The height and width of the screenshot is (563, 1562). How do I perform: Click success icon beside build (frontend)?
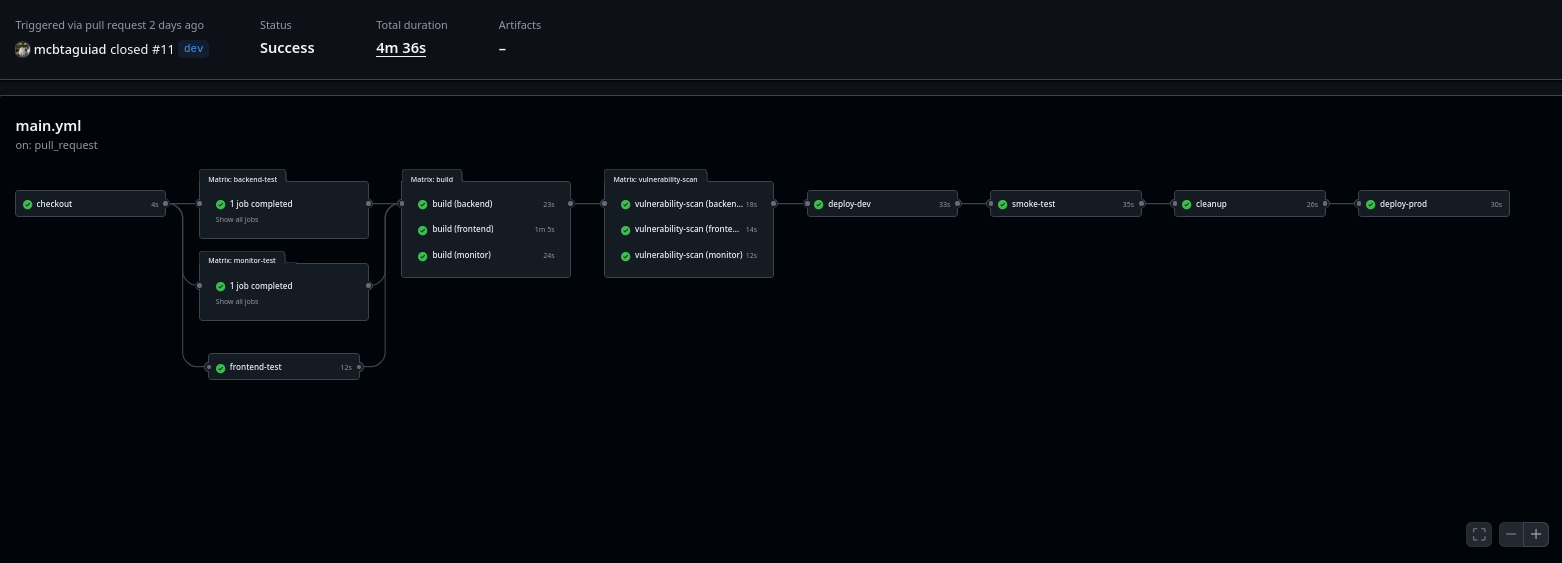423,230
